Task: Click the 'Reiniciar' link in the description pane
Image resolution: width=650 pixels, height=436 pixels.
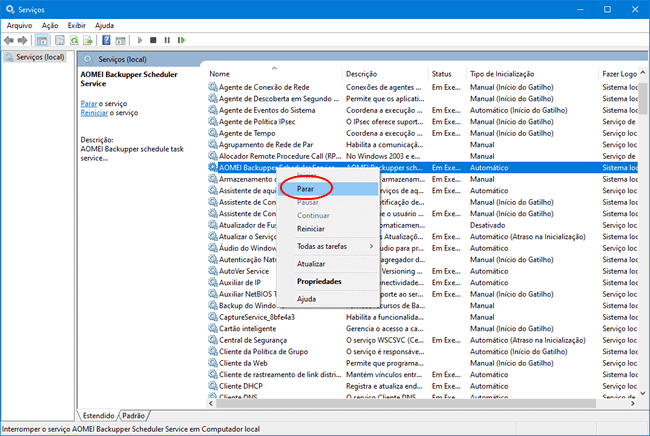Action: [93, 113]
